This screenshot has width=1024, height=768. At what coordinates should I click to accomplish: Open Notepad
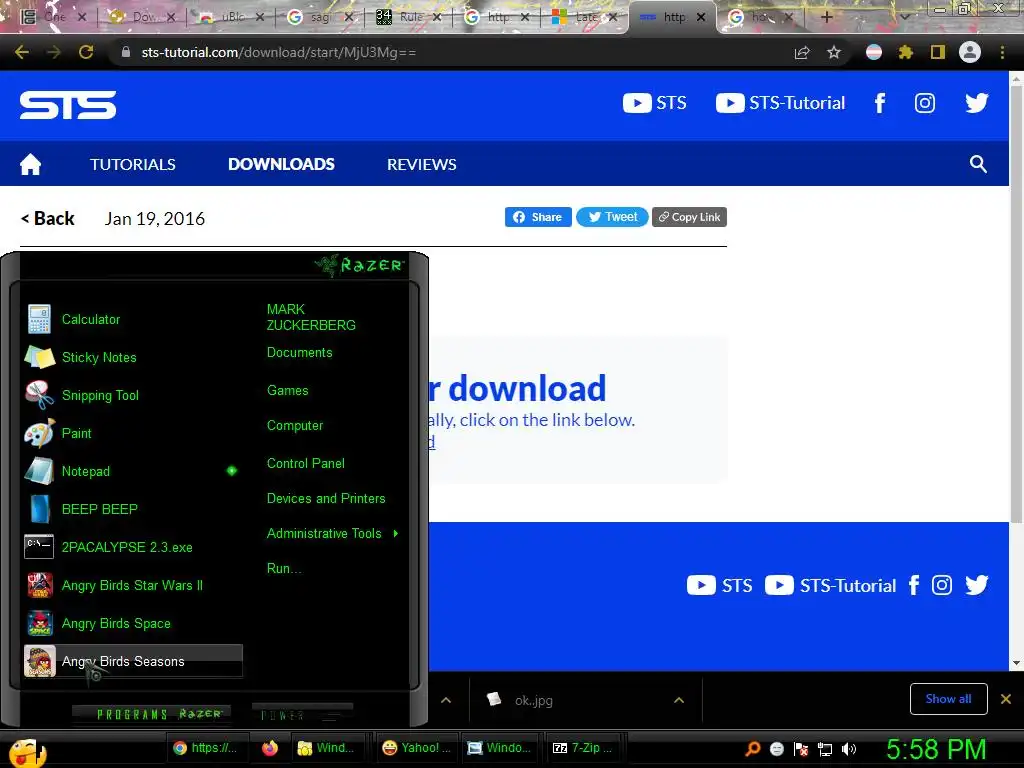click(x=131, y=471)
